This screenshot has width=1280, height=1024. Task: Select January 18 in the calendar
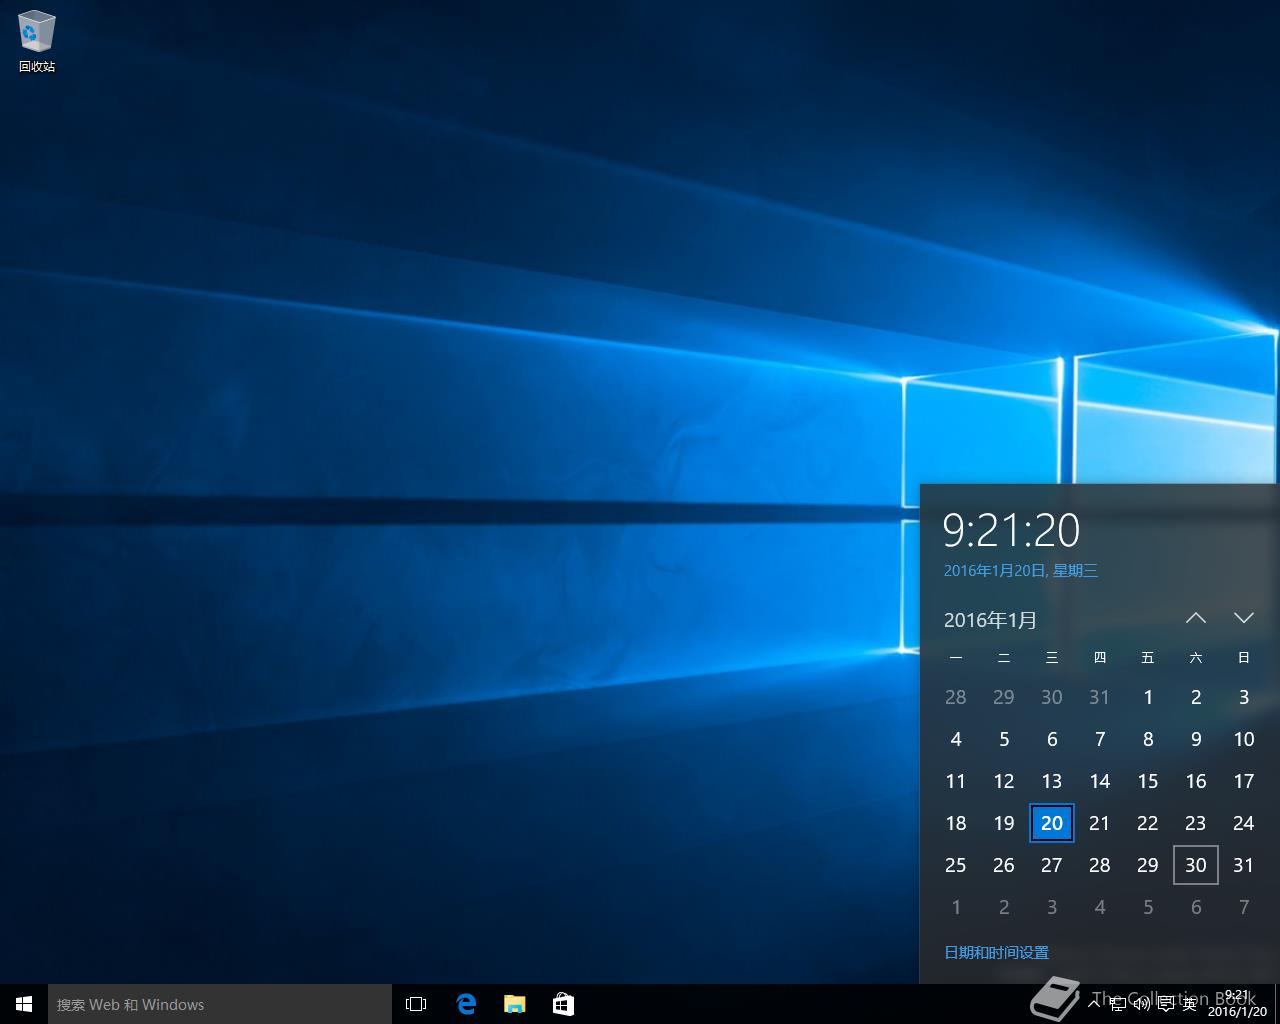pyautogui.click(x=956, y=823)
